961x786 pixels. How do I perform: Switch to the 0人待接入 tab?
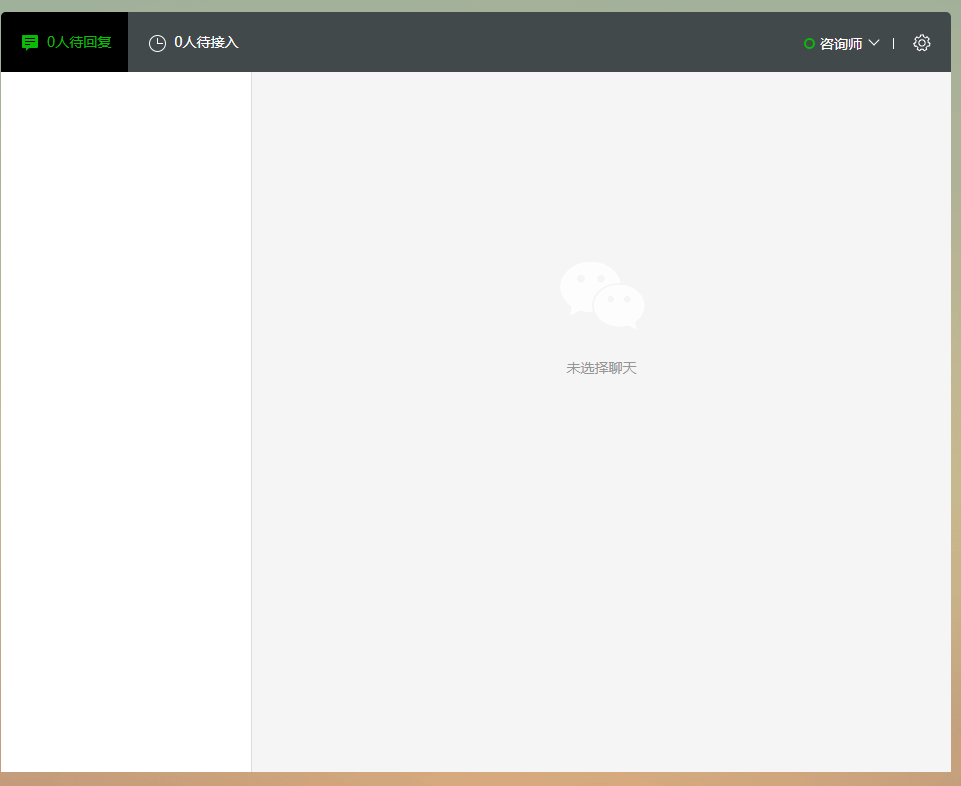194,42
